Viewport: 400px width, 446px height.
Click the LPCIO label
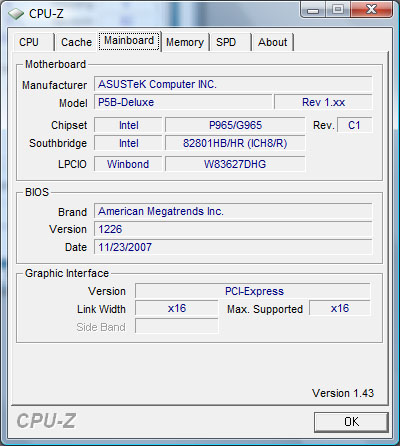pyautogui.click(x=72, y=164)
